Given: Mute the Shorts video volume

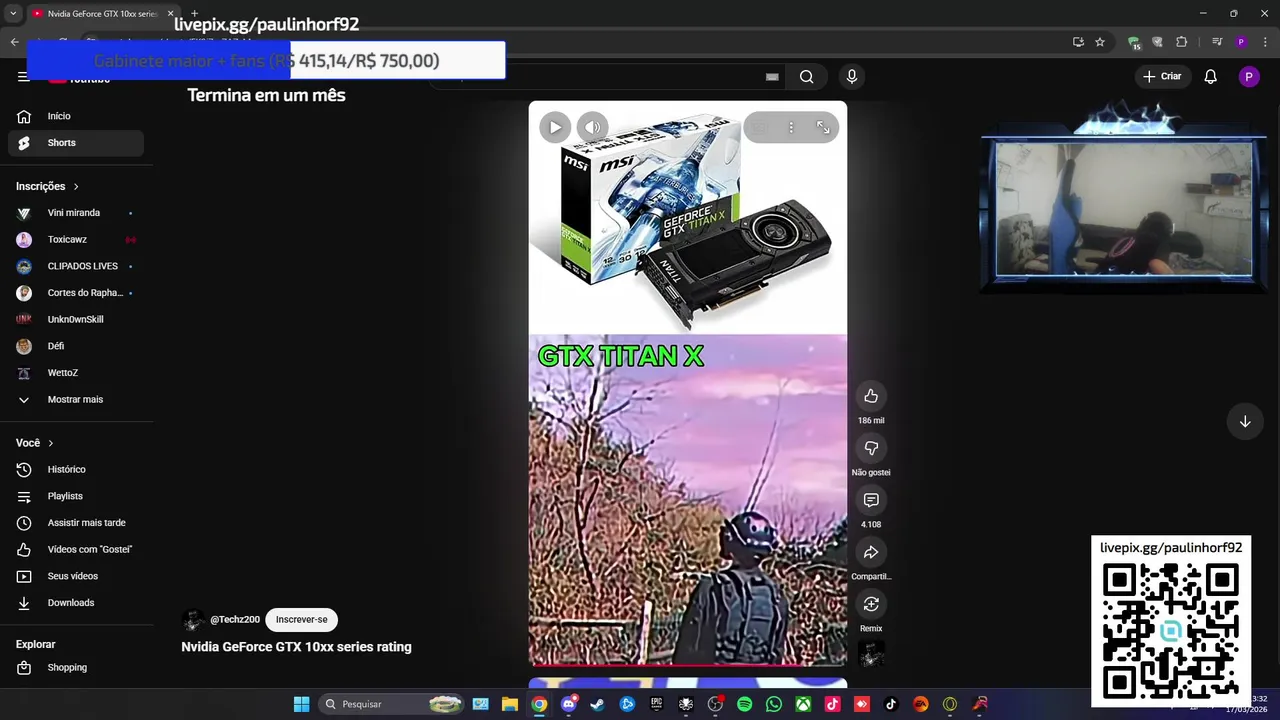Looking at the screenshot, I should tap(593, 127).
